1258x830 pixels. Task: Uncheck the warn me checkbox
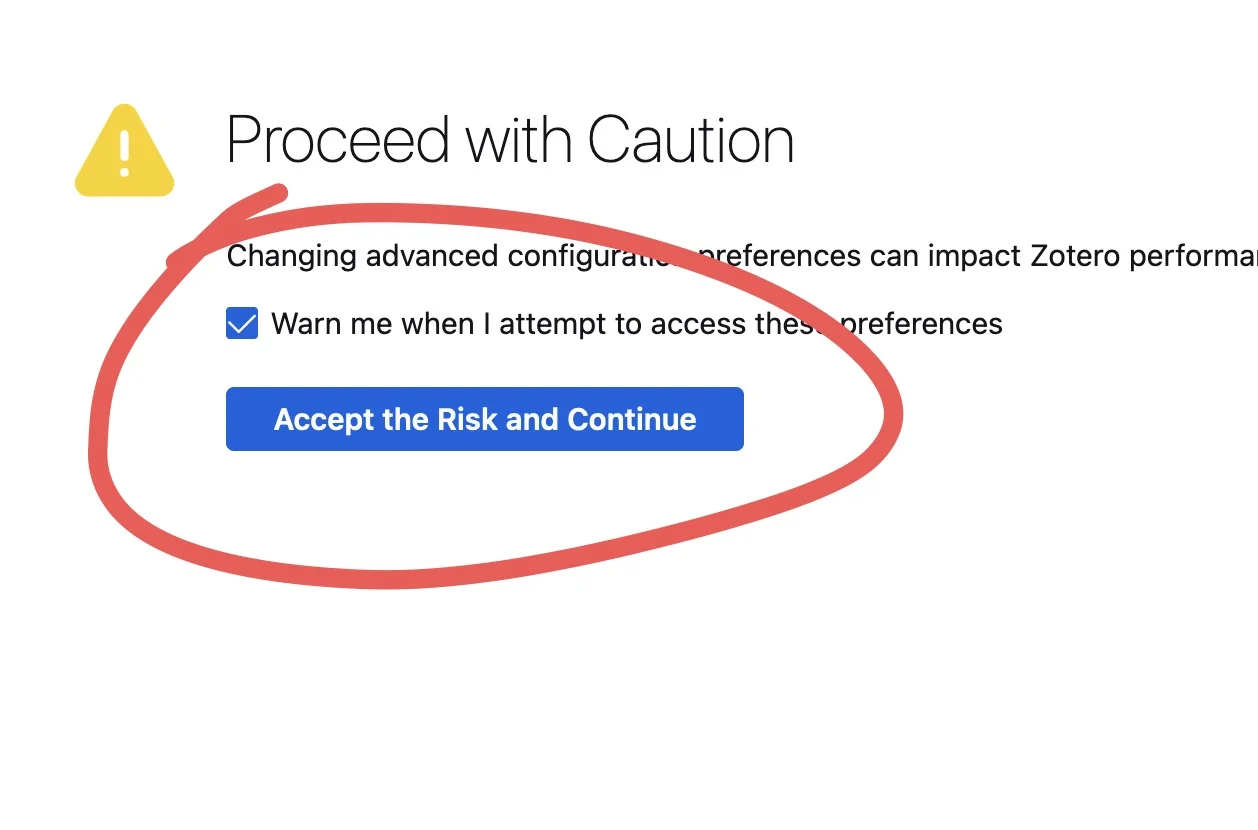[x=242, y=324]
